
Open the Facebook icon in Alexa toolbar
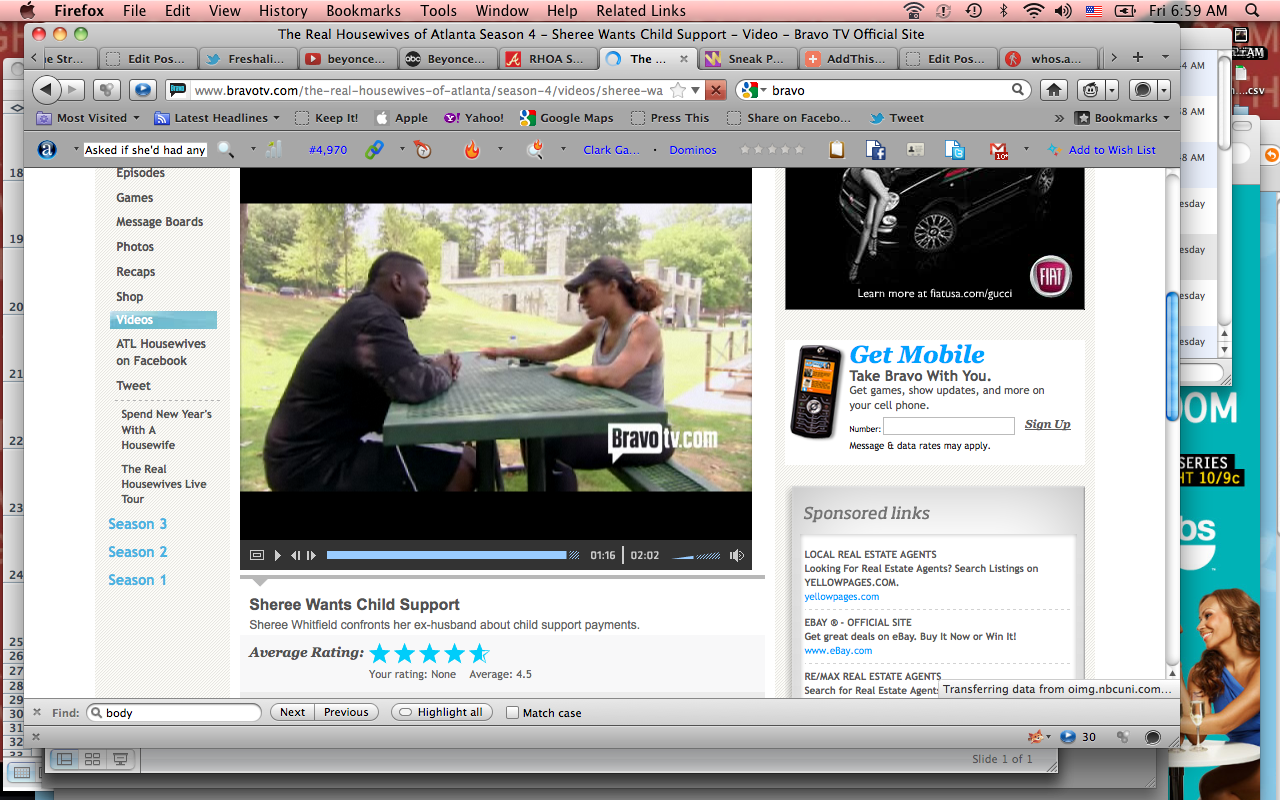[x=876, y=150]
